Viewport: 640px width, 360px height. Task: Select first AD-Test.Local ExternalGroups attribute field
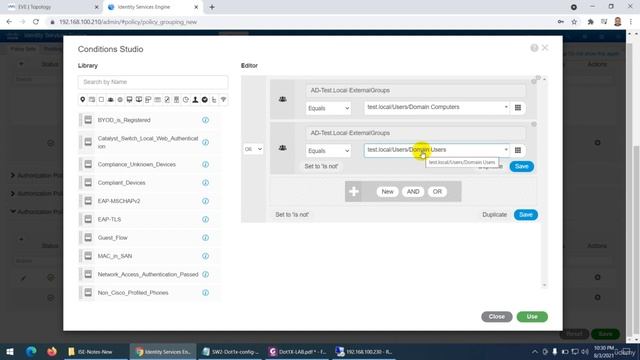tap(416, 90)
